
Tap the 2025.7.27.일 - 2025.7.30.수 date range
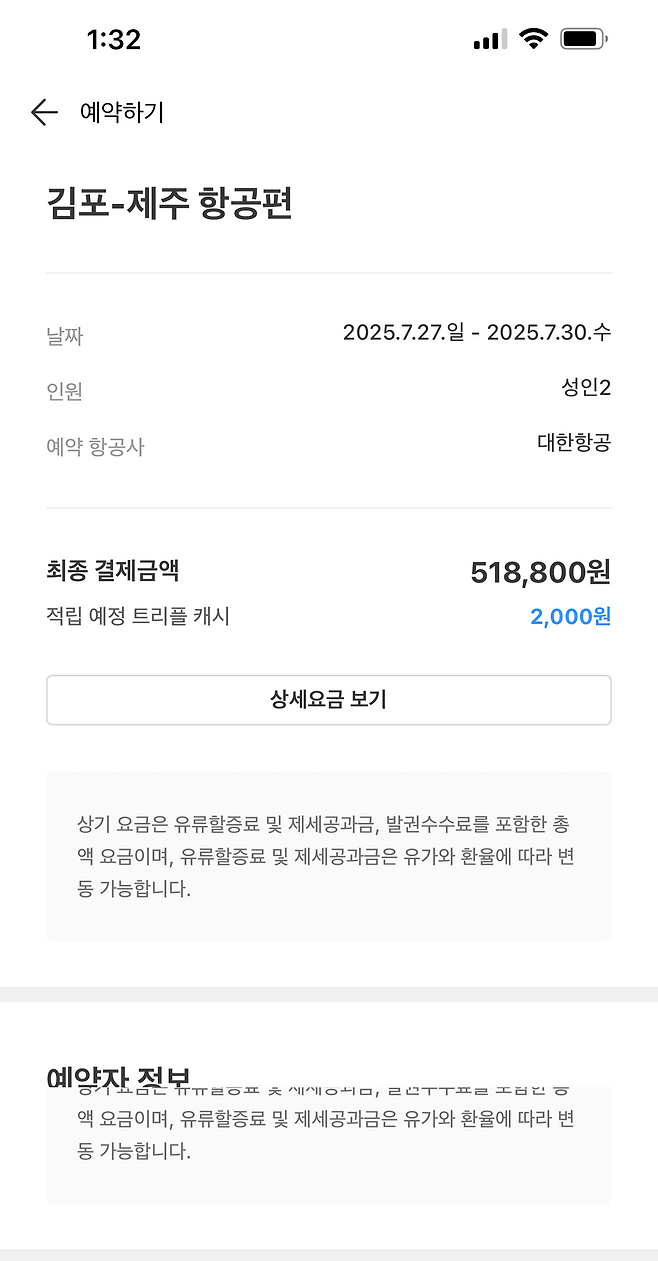[476, 332]
